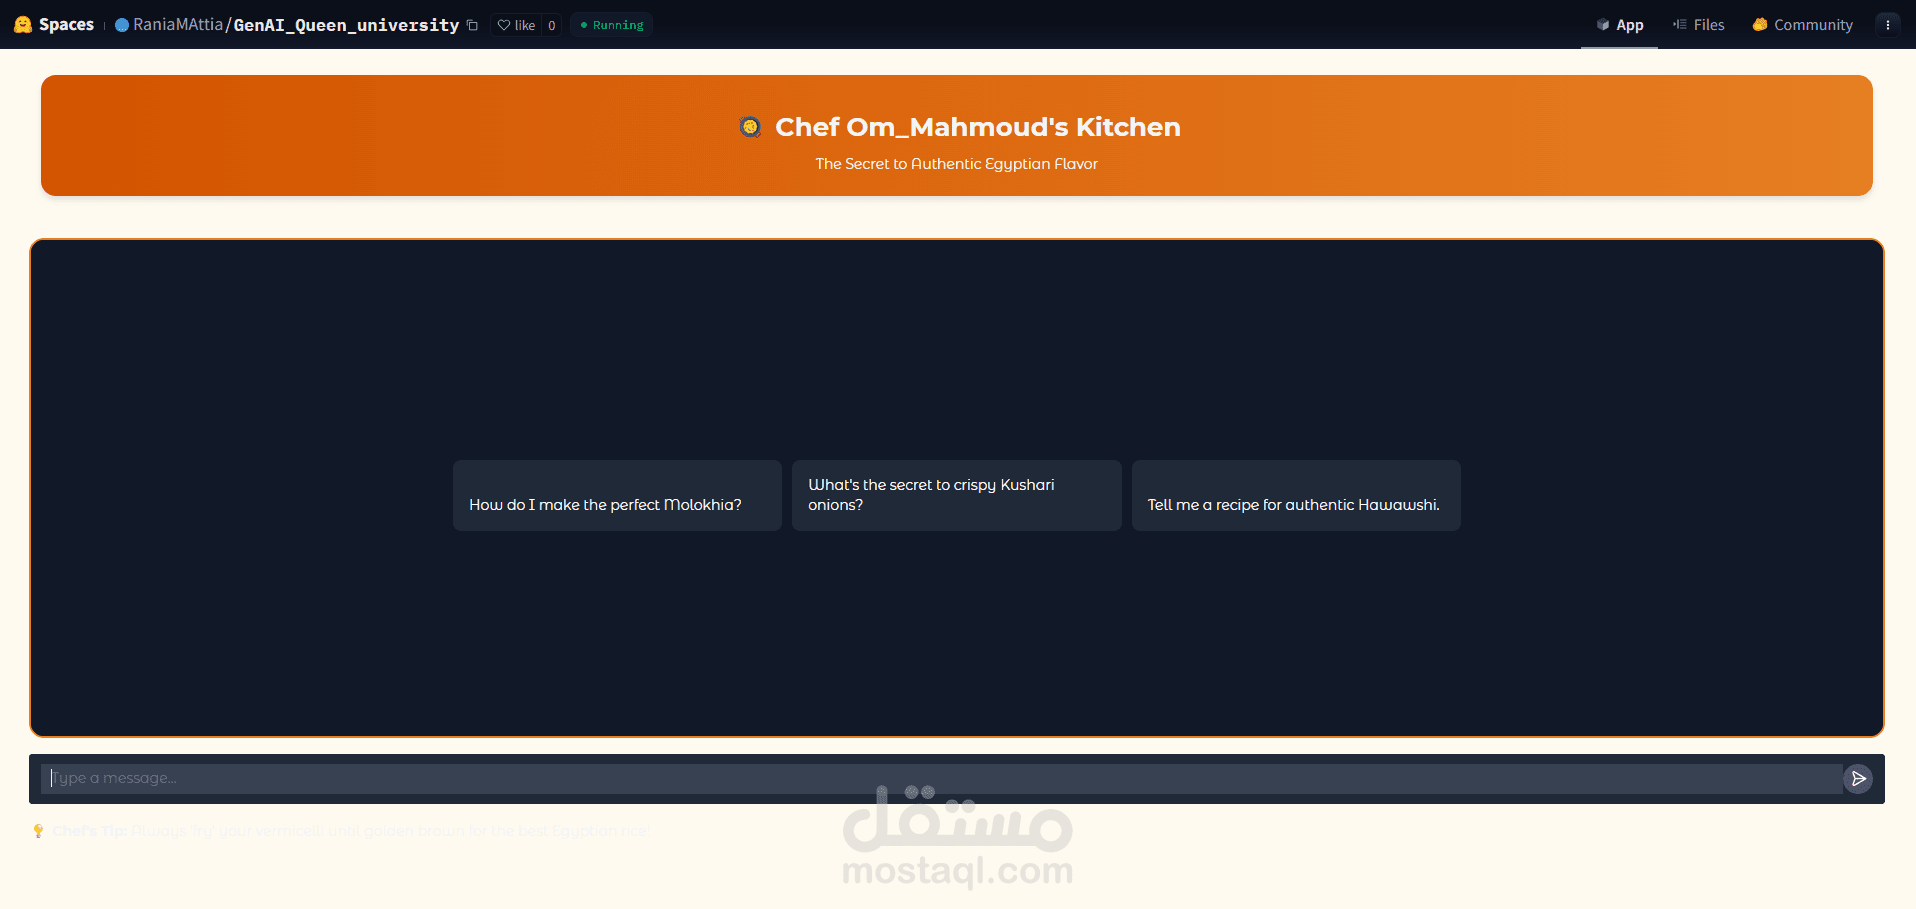Click the GenAI_Queen_university space name link
Screen dimensions: 1916x909
coord(345,24)
